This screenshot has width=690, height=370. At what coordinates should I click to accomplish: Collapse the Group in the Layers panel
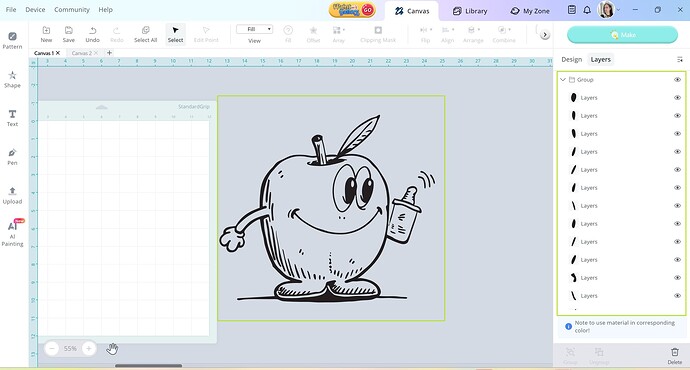point(563,80)
